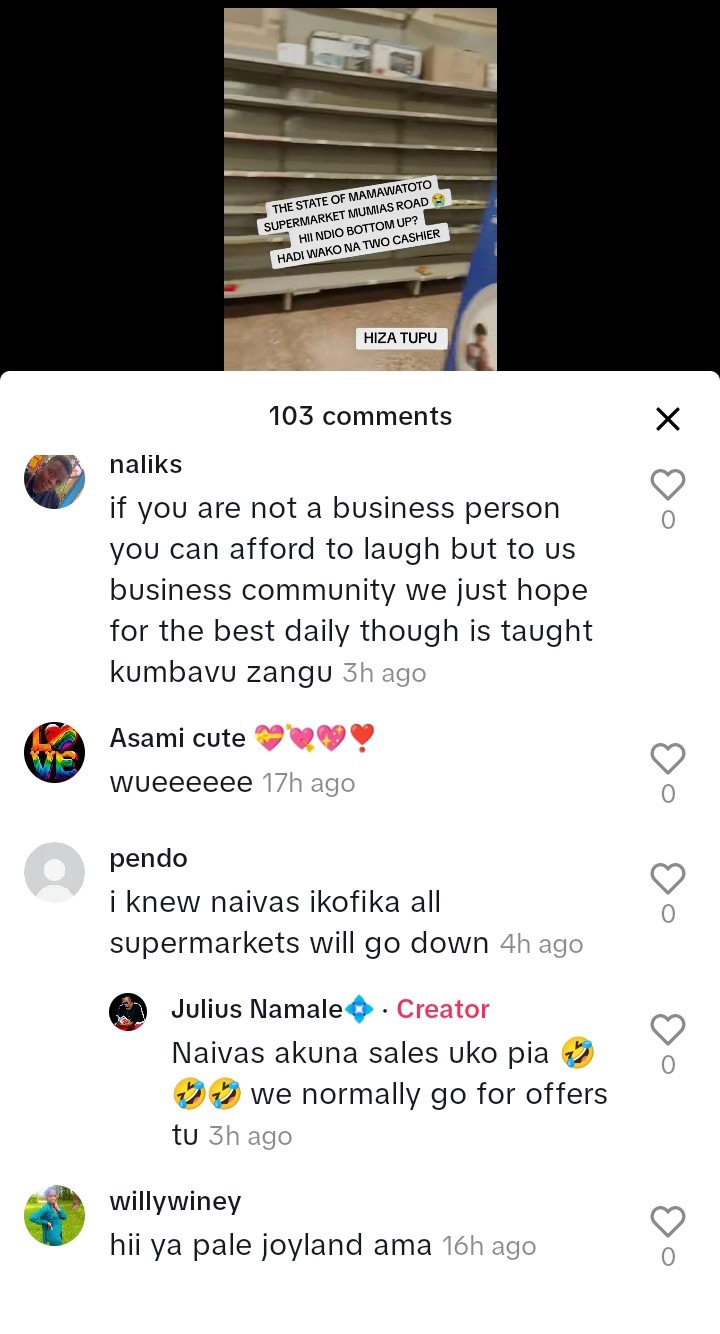Screen dimensions: 720x1334
Task: Tap the Asami cute username
Action: [x=178, y=738]
